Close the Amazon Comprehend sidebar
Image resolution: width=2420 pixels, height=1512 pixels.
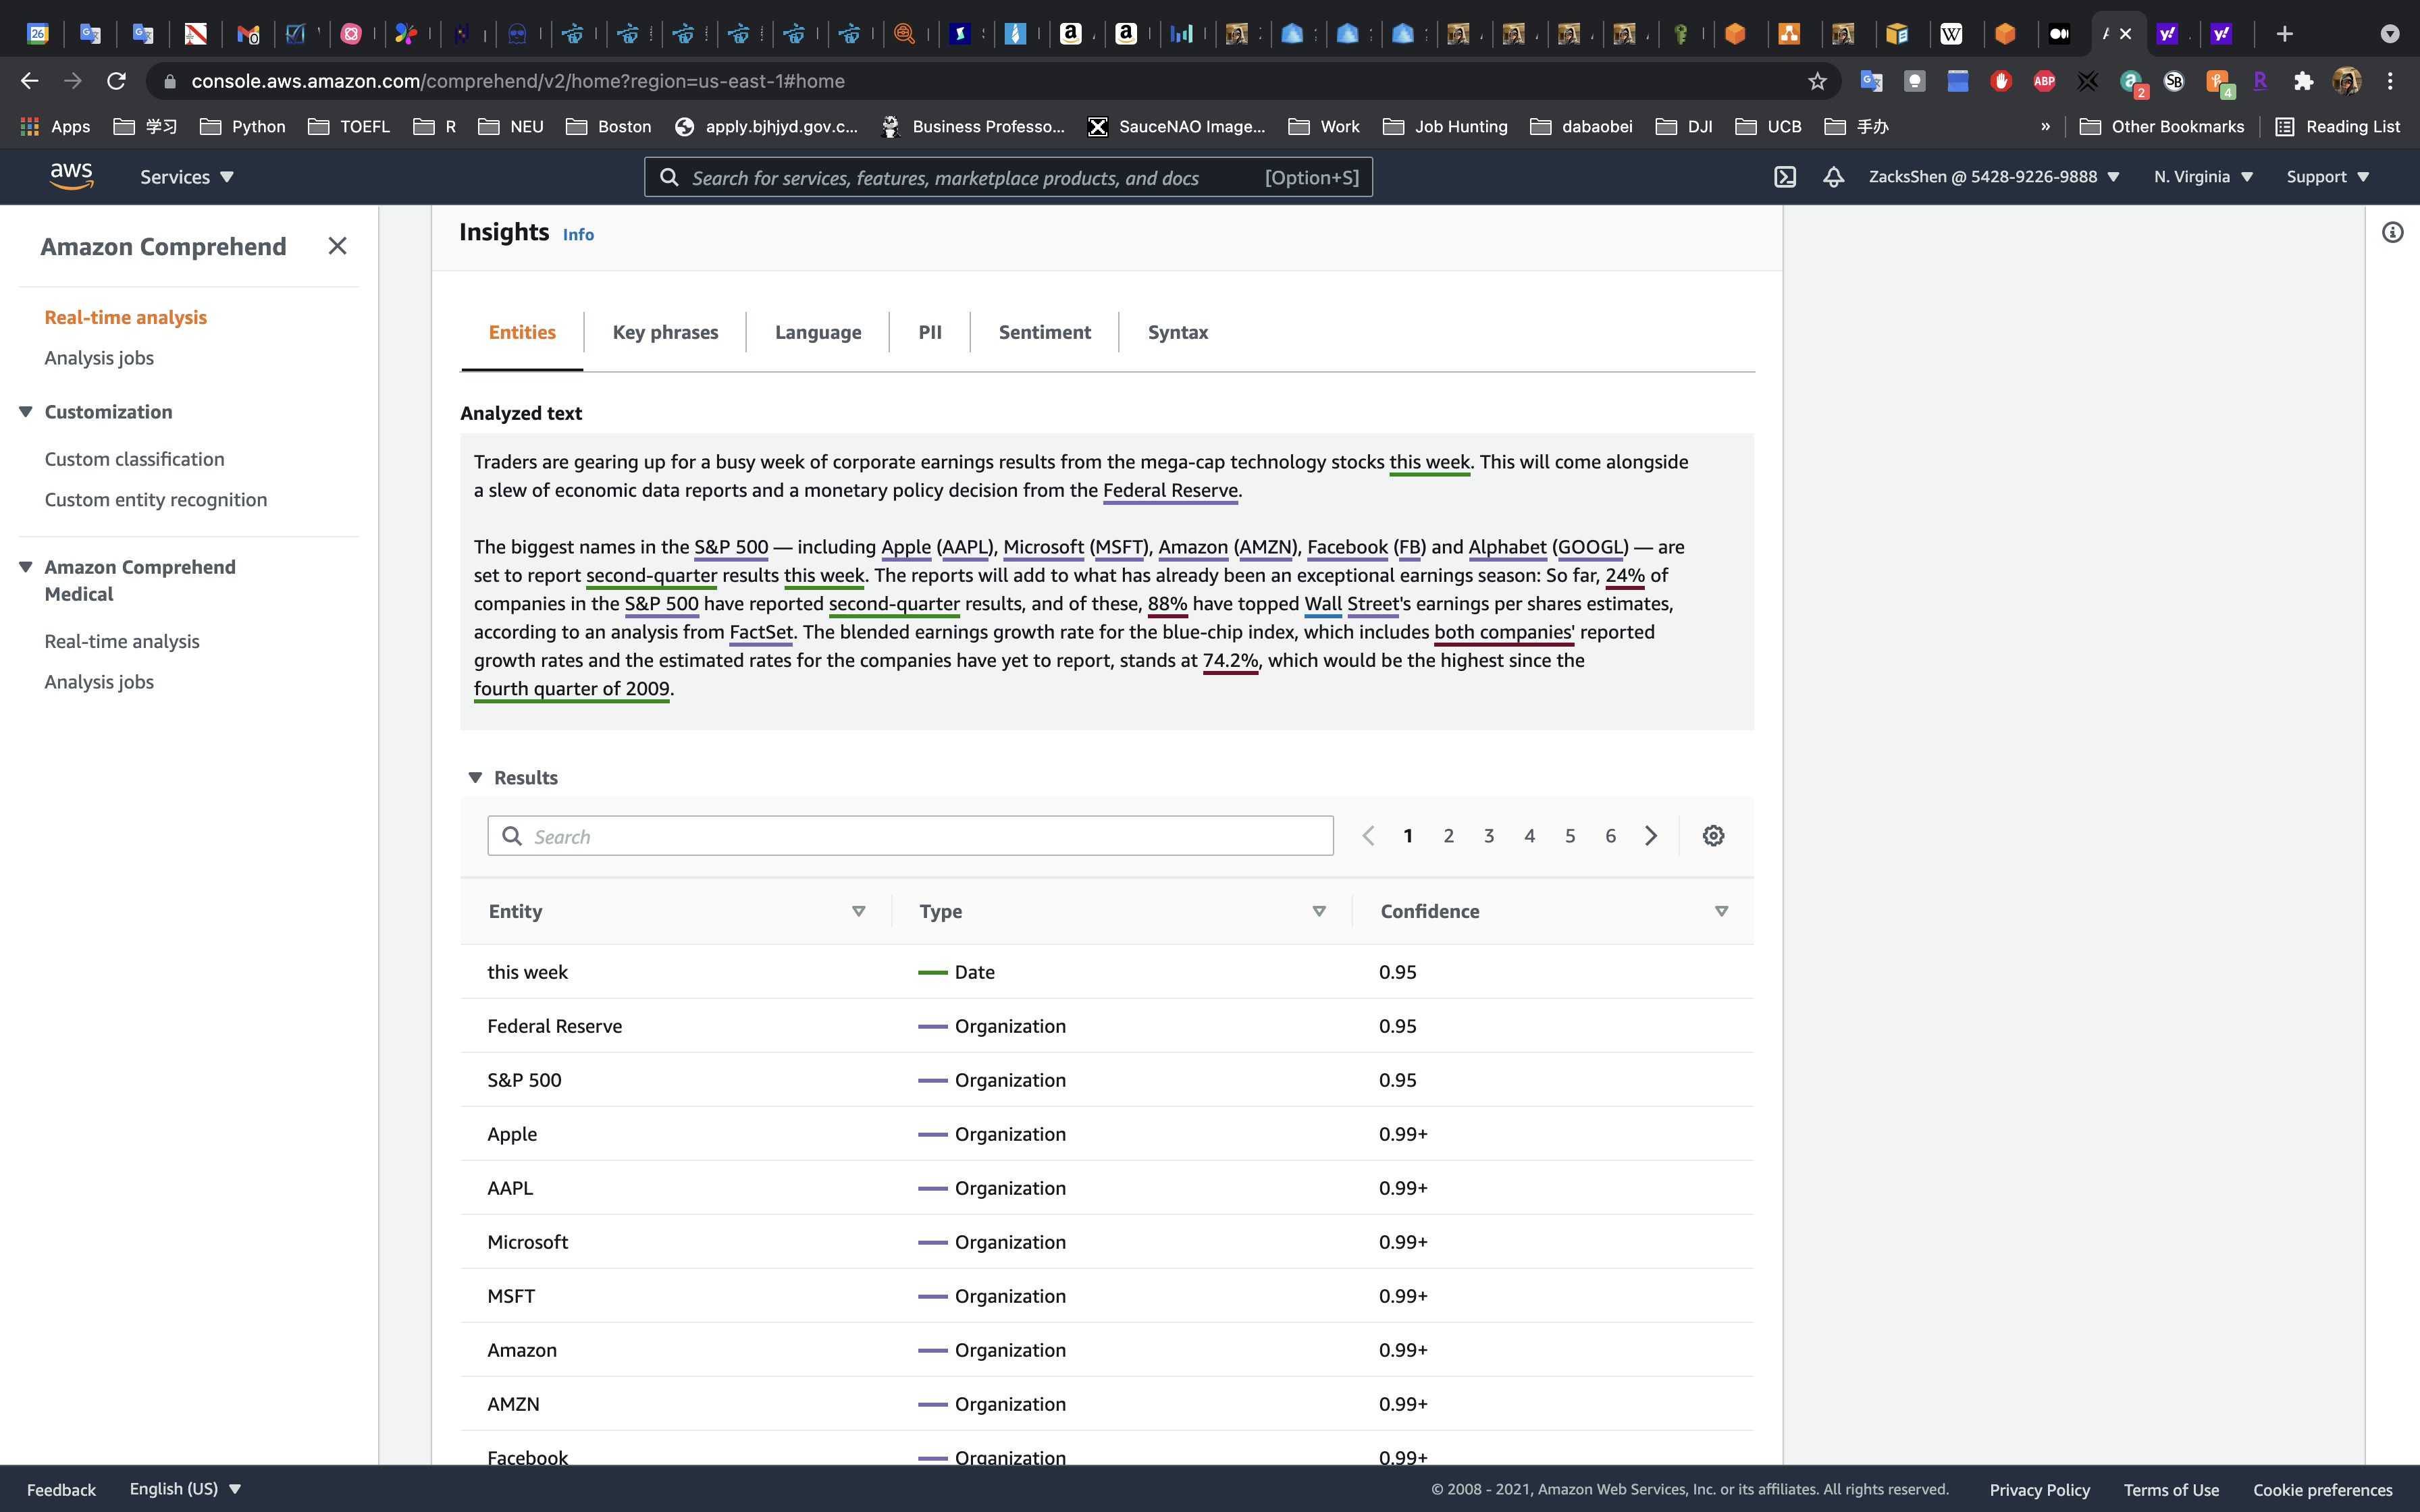[x=337, y=246]
